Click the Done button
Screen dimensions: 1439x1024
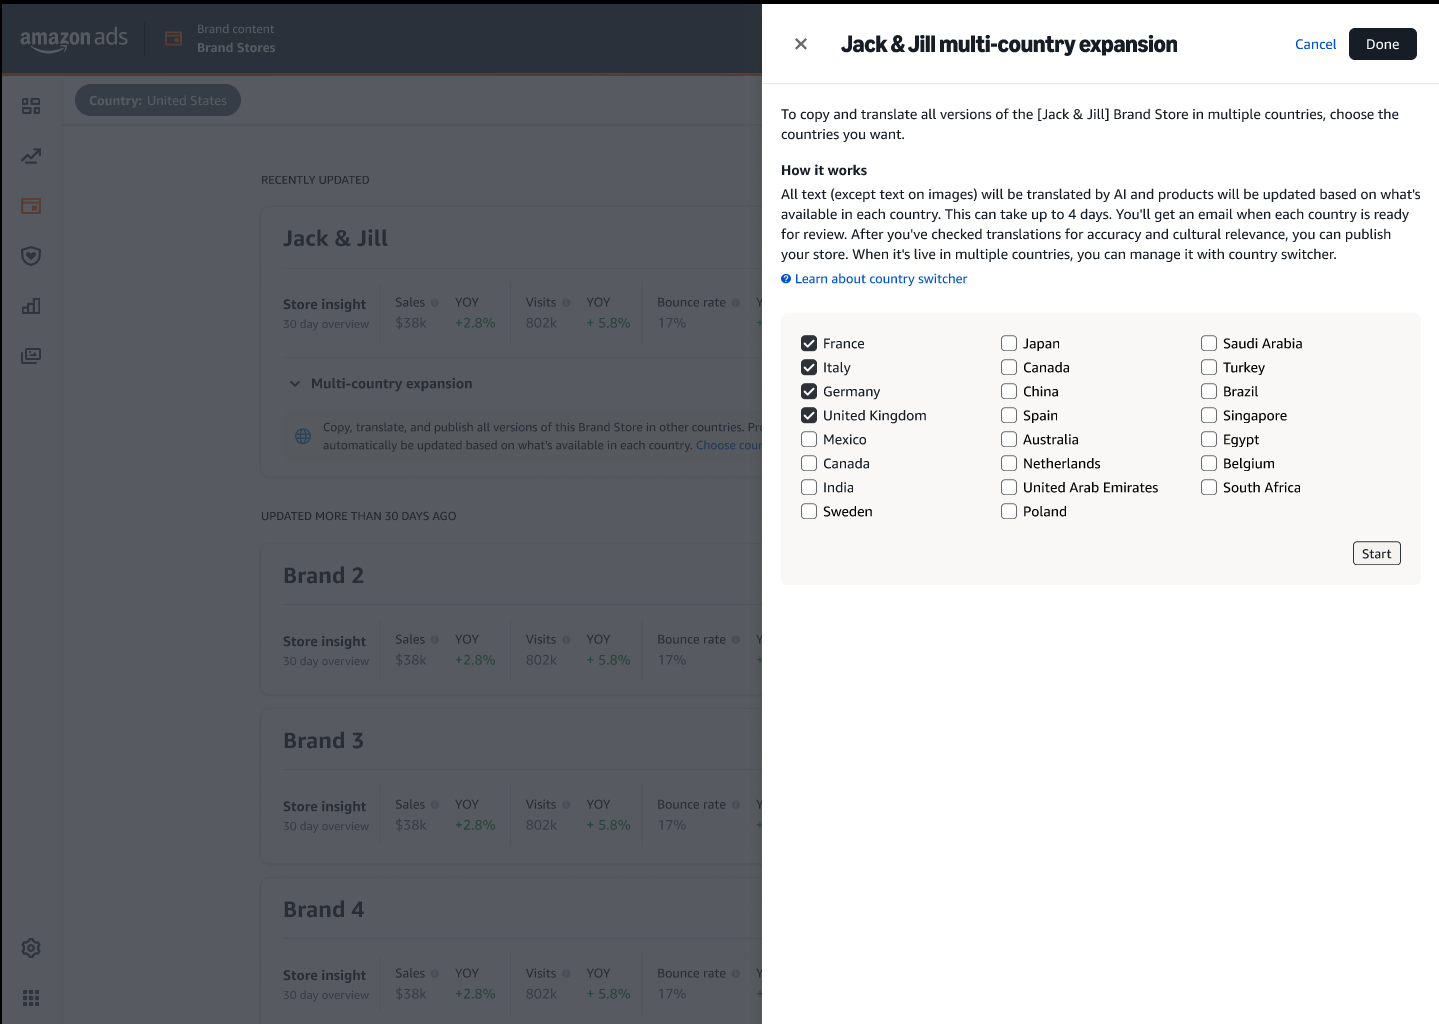pyautogui.click(x=1382, y=44)
